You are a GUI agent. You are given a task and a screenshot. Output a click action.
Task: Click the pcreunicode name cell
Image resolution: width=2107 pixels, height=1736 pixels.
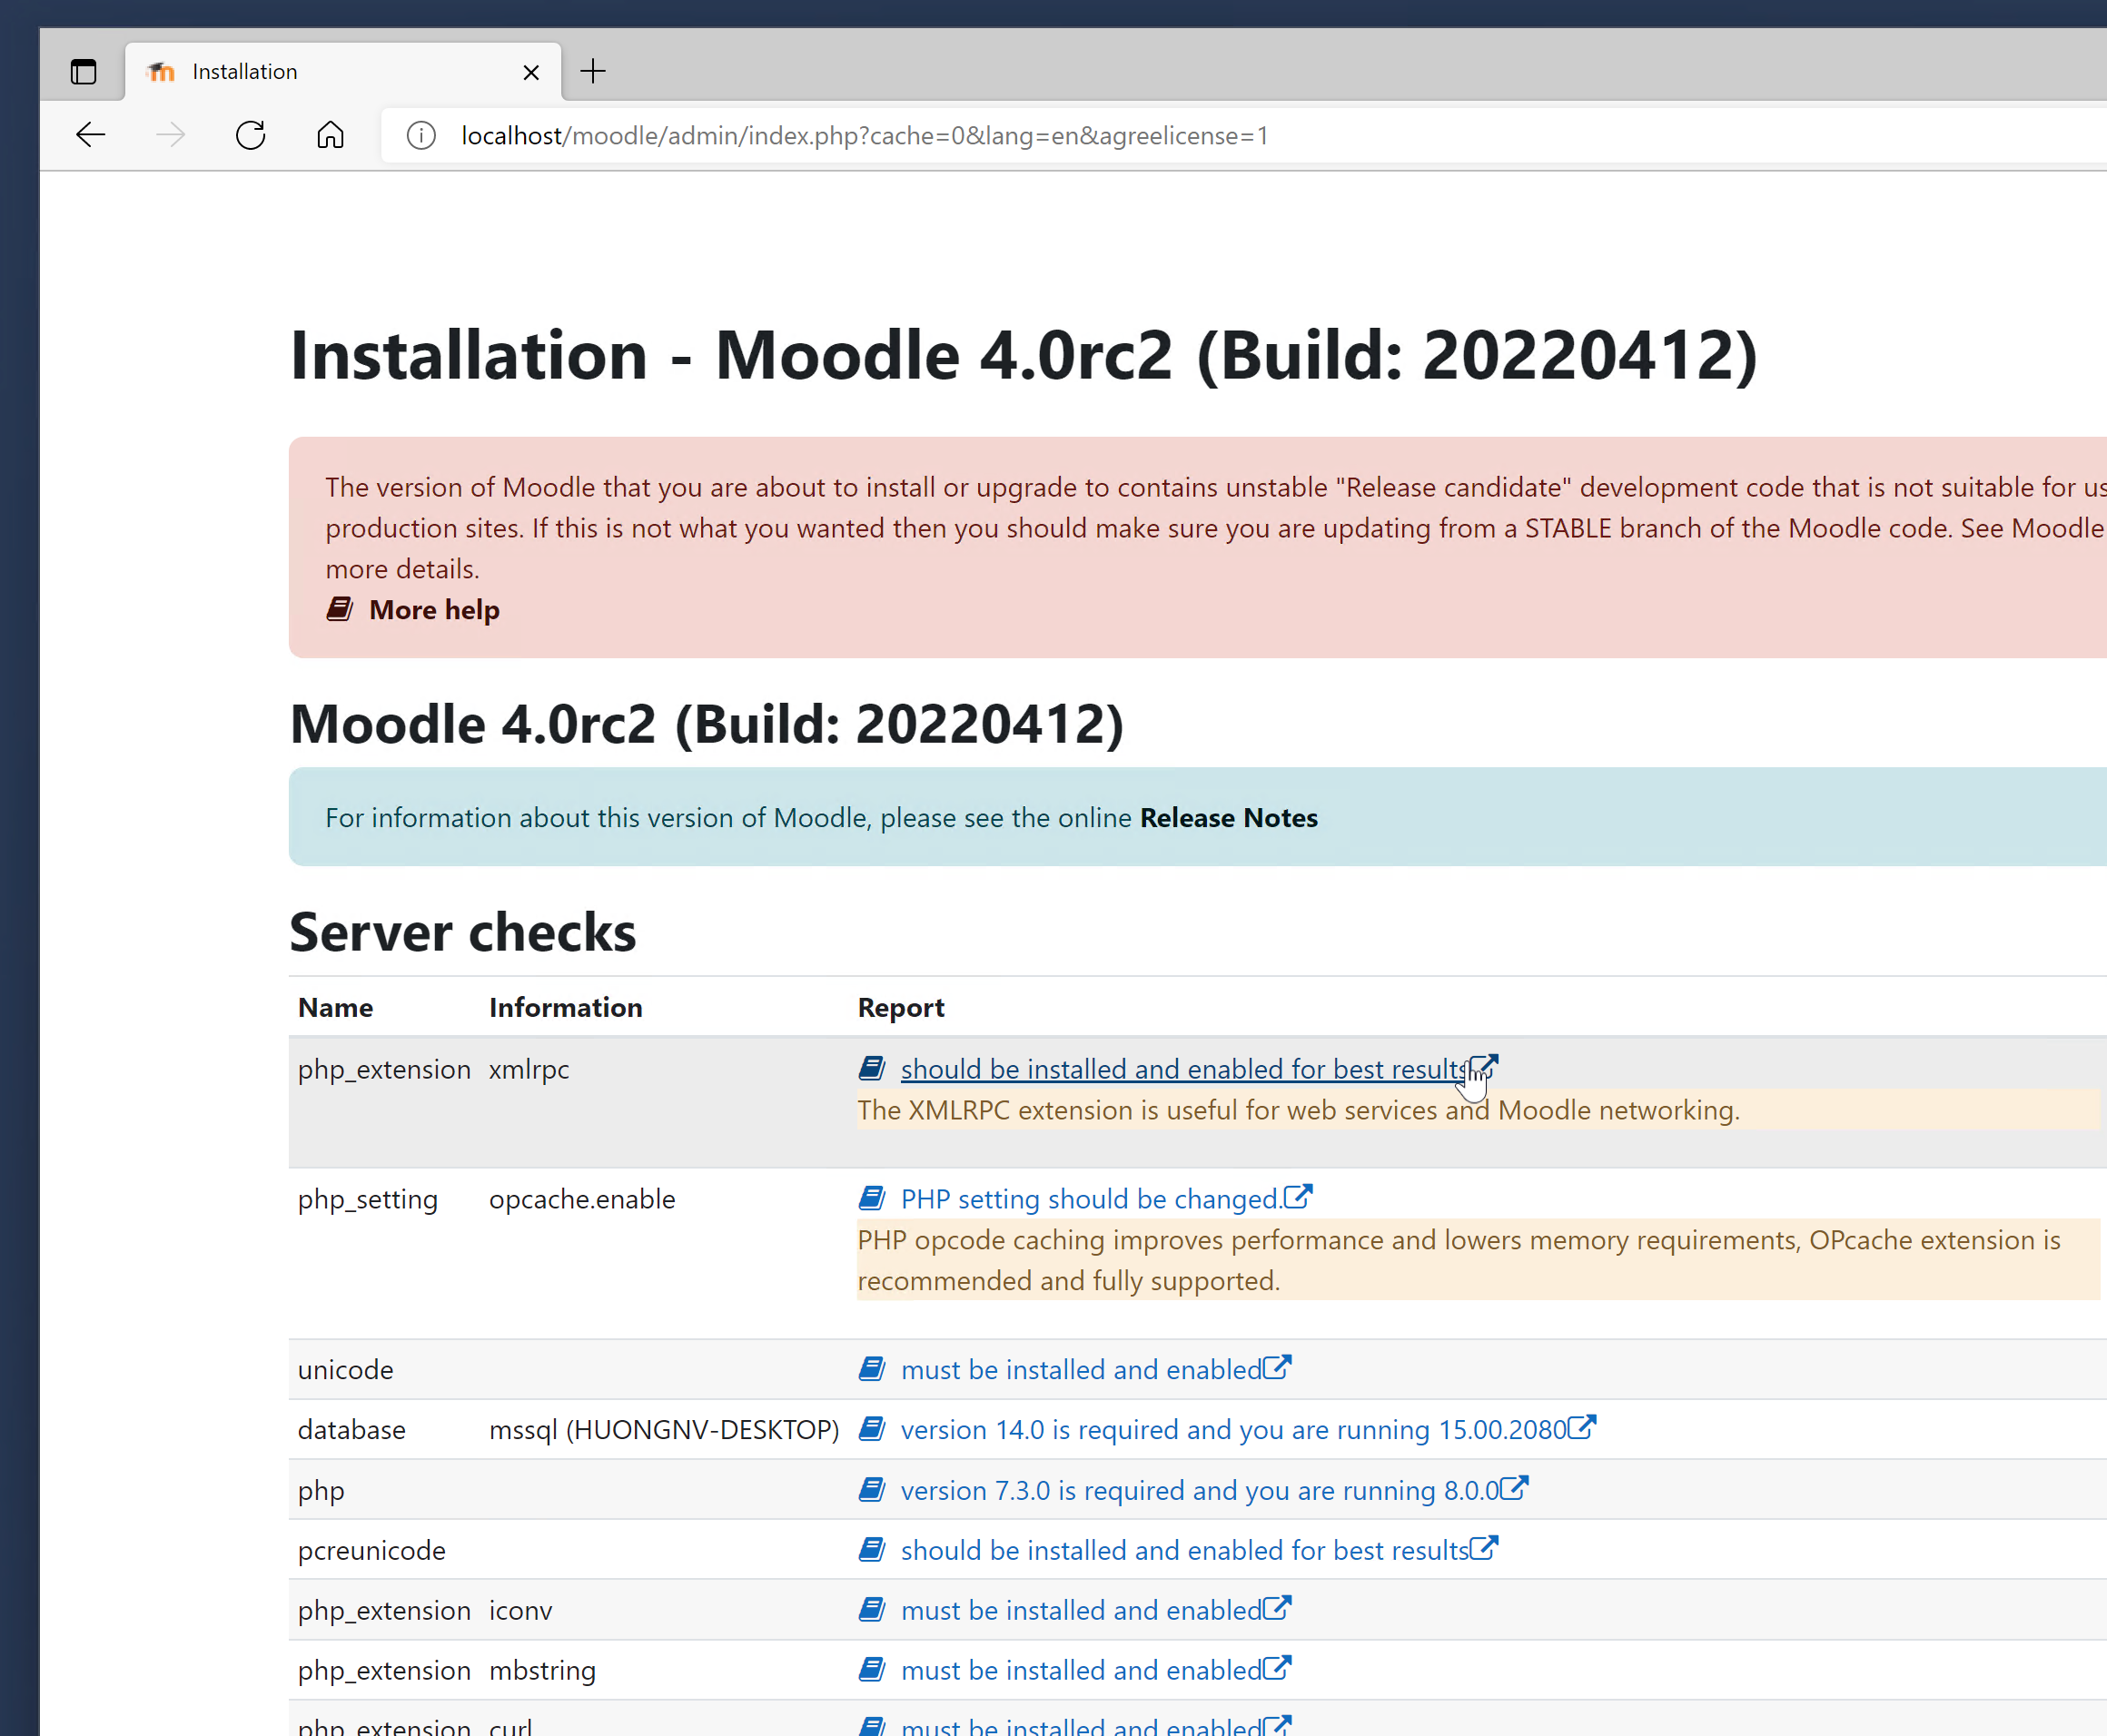(x=372, y=1550)
